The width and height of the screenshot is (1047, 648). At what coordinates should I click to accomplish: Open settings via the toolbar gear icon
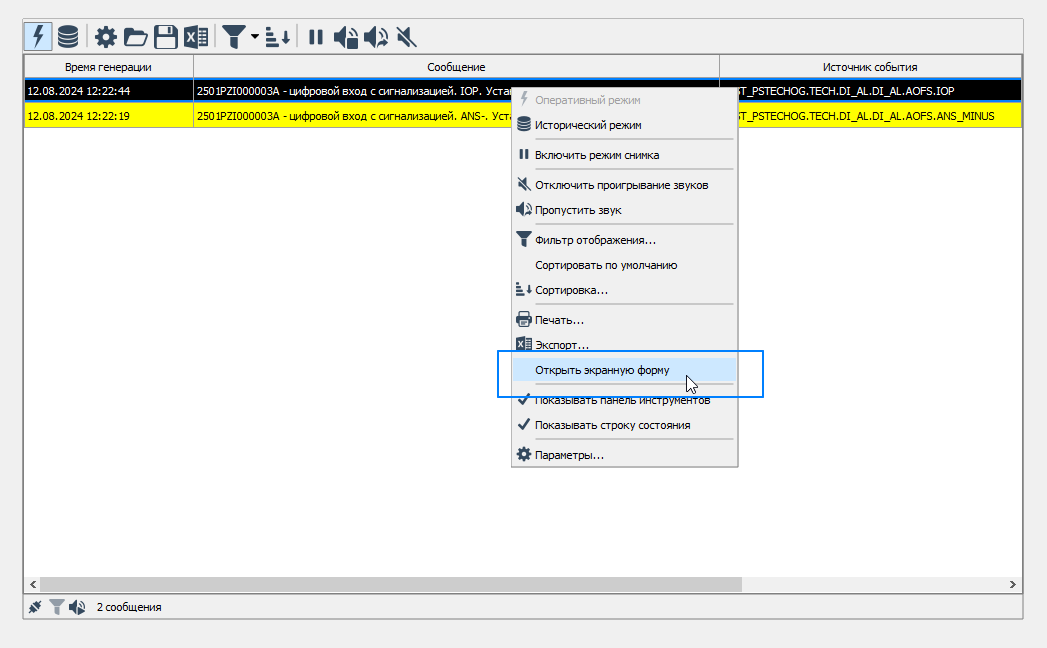tap(105, 37)
